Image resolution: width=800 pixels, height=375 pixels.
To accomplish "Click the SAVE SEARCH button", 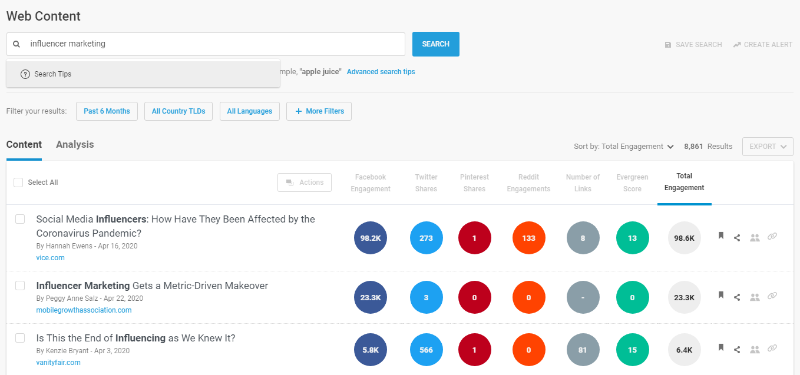I will 693,45.
